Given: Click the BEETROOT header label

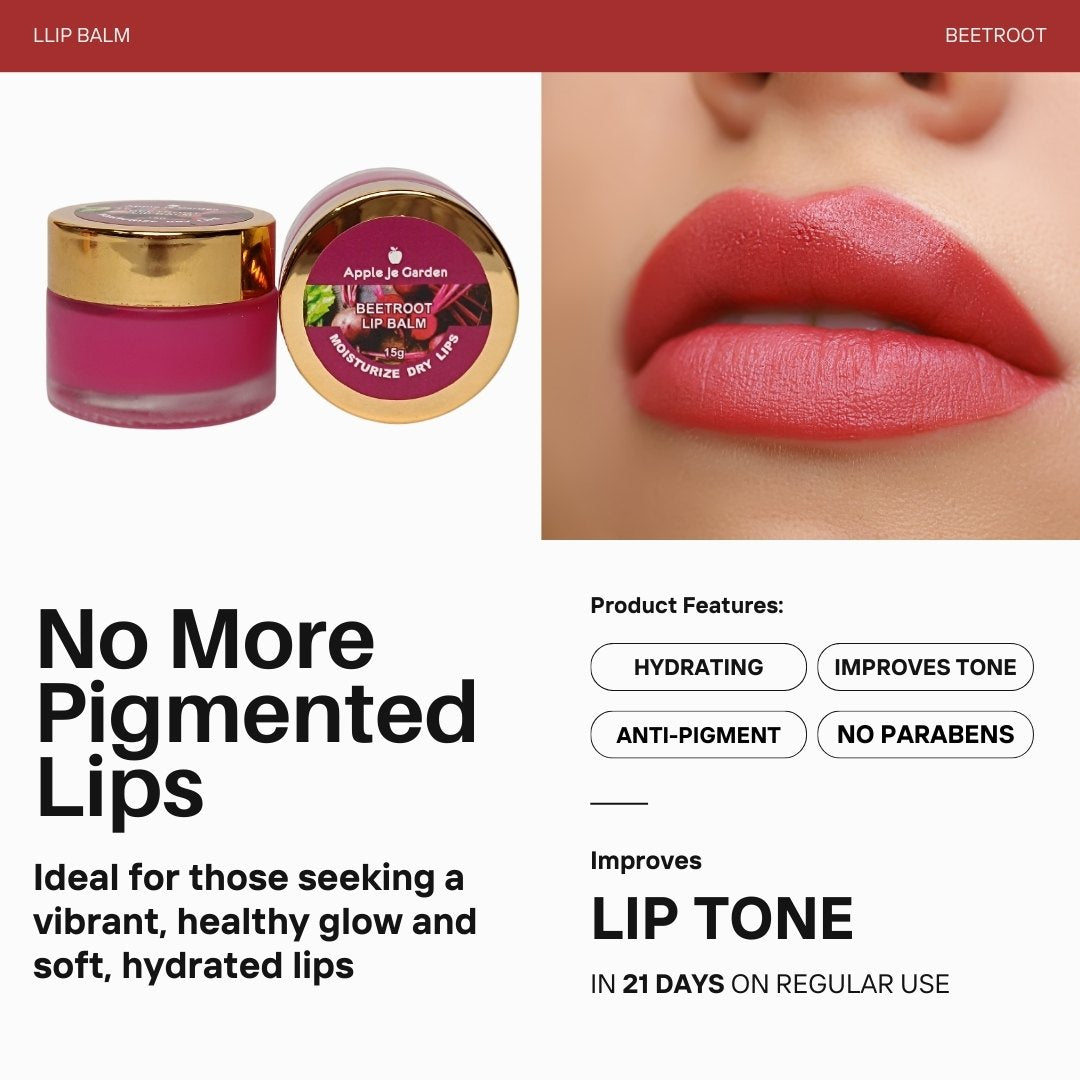Looking at the screenshot, I should tap(995, 35).
